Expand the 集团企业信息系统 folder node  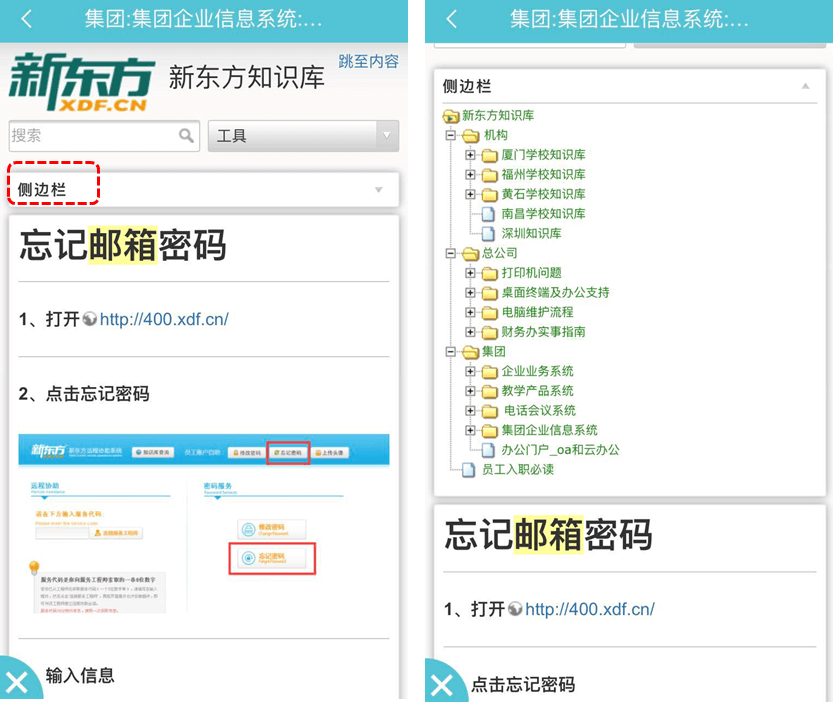pyautogui.click(x=470, y=430)
